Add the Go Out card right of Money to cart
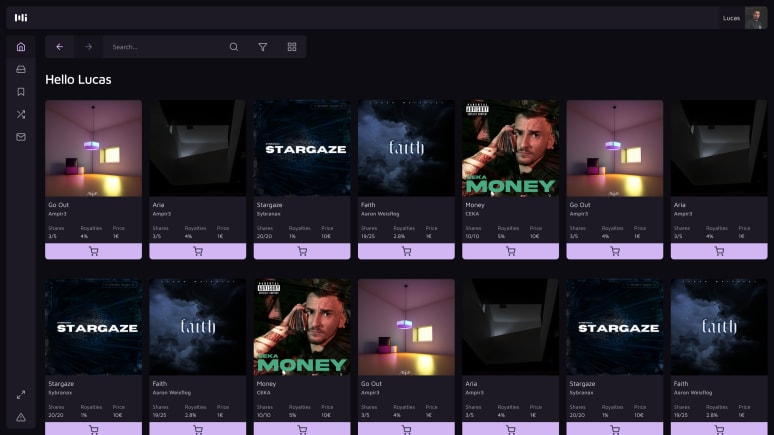774x435 pixels. (x=615, y=251)
